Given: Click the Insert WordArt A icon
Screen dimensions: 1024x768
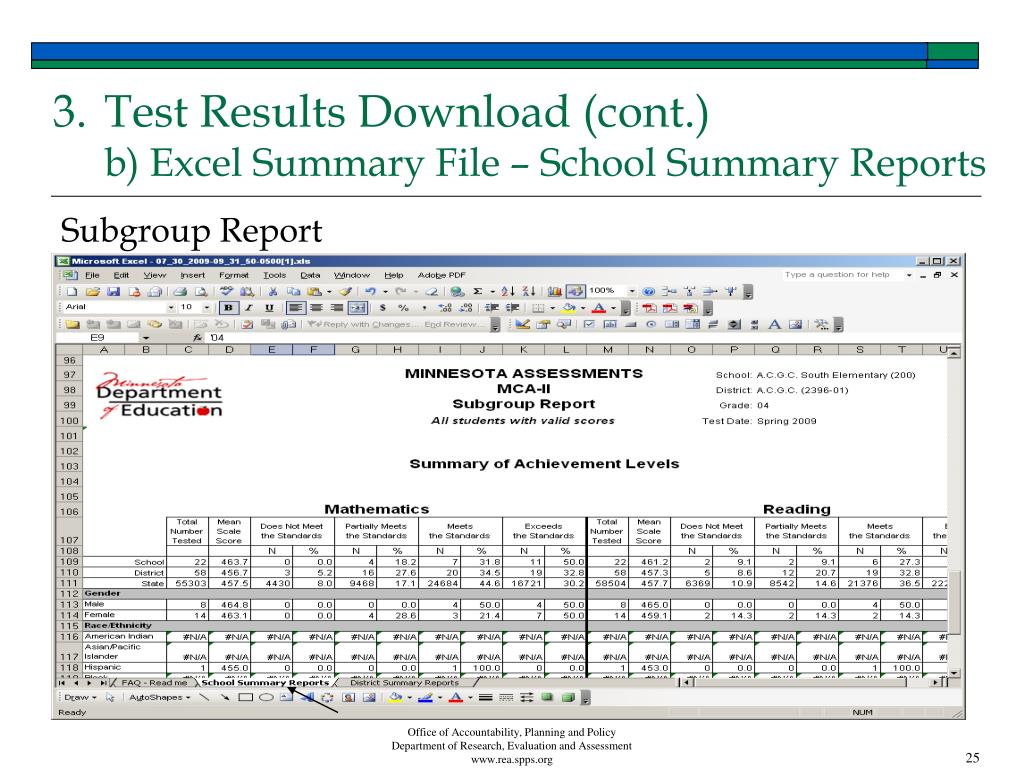Looking at the screenshot, I should (775, 324).
